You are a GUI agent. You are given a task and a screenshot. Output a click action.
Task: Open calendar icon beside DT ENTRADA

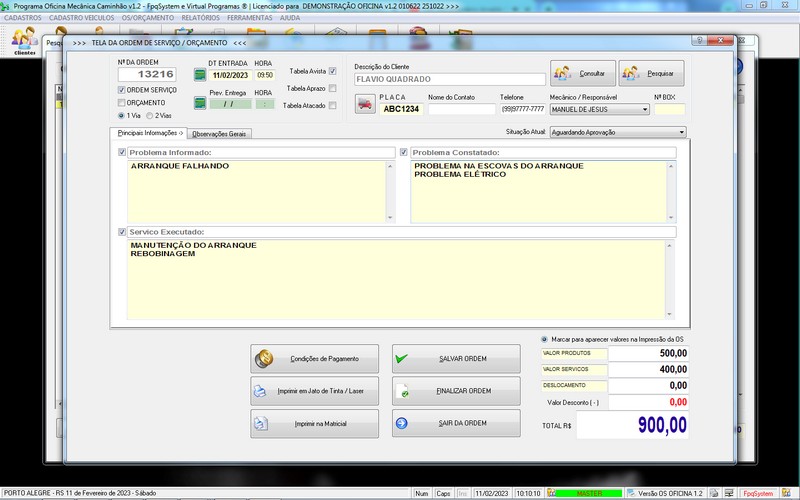click(x=199, y=75)
